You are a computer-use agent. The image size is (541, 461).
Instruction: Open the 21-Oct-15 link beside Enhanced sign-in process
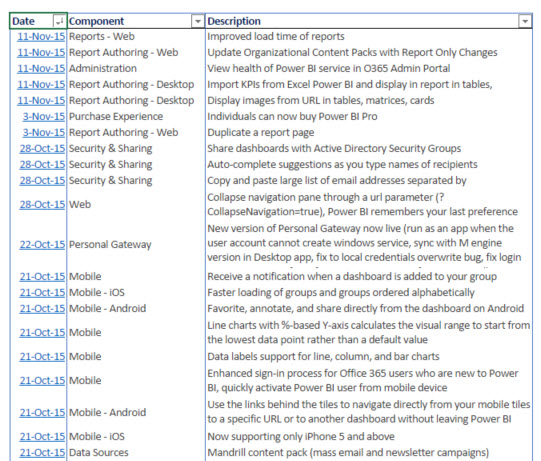(42, 381)
